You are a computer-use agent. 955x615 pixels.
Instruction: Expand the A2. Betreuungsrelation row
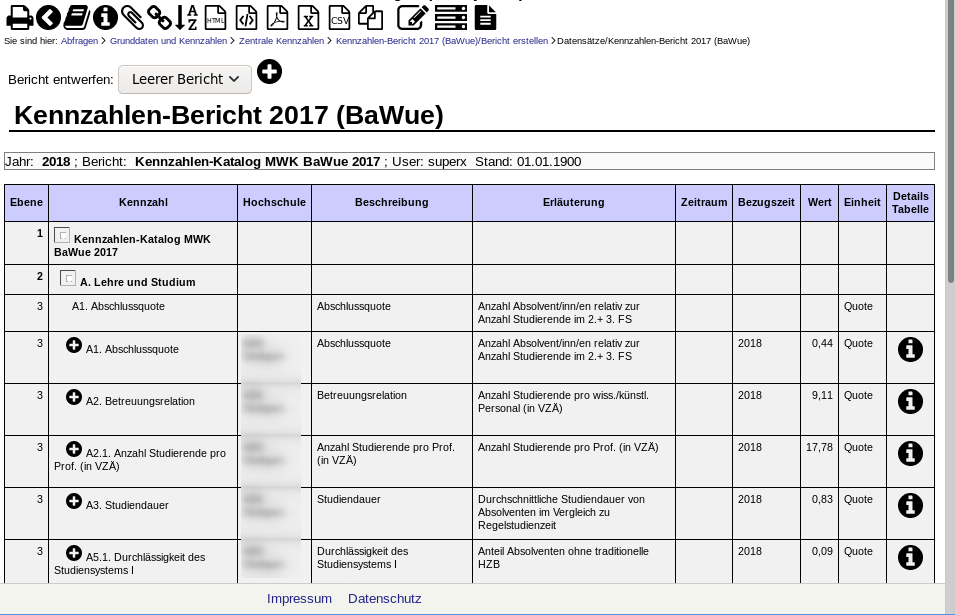tap(74, 398)
